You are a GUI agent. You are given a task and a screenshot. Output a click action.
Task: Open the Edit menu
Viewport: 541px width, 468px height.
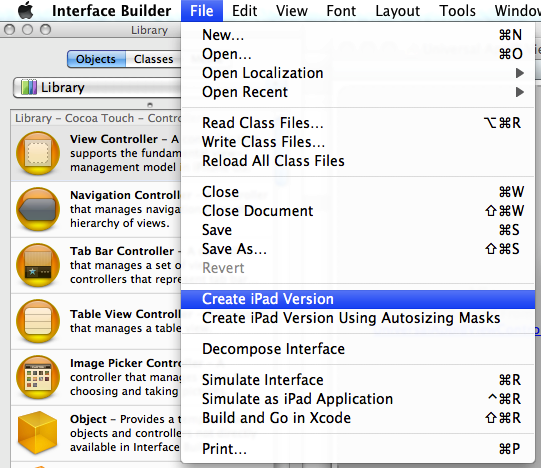tap(245, 11)
